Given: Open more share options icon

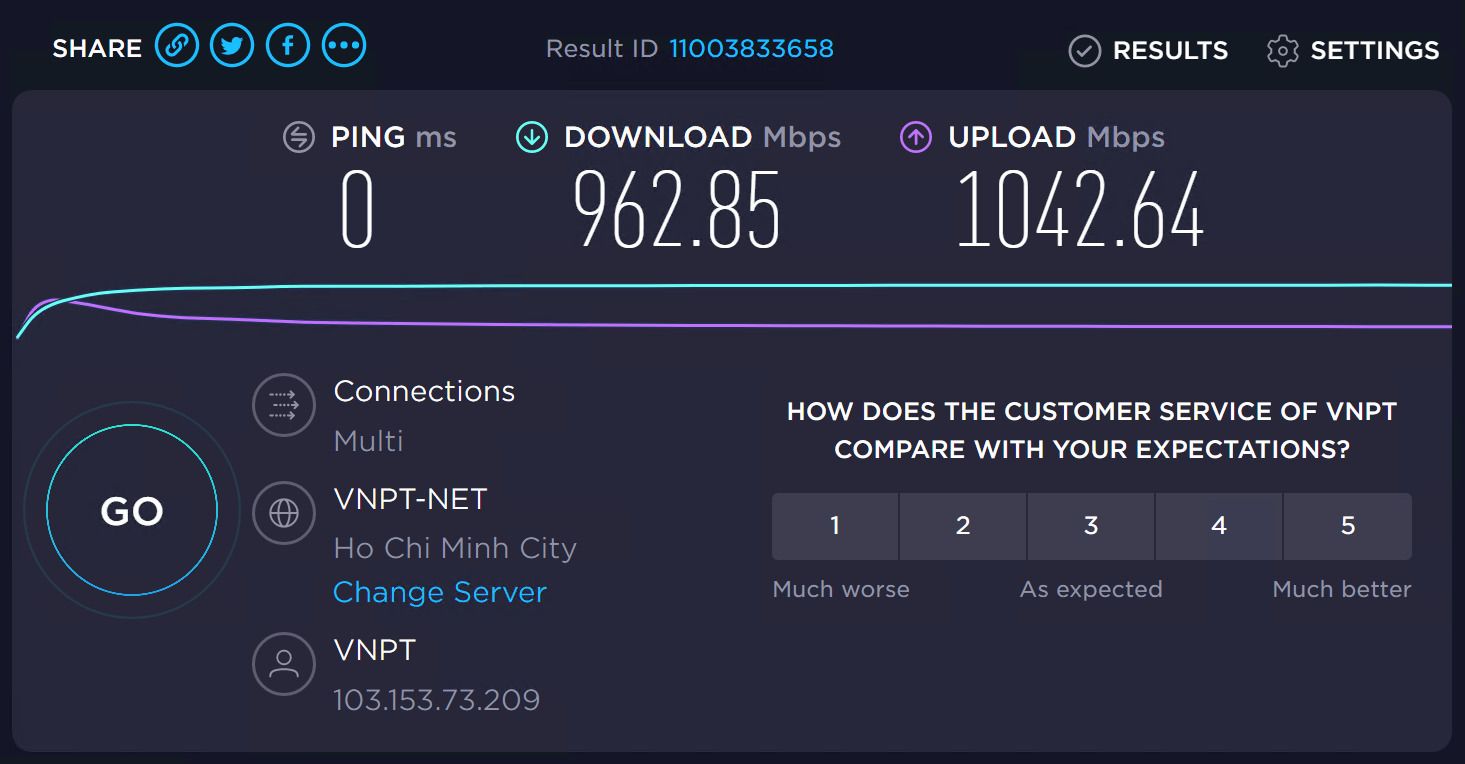Looking at the screenshot, I should click(344, 46).
